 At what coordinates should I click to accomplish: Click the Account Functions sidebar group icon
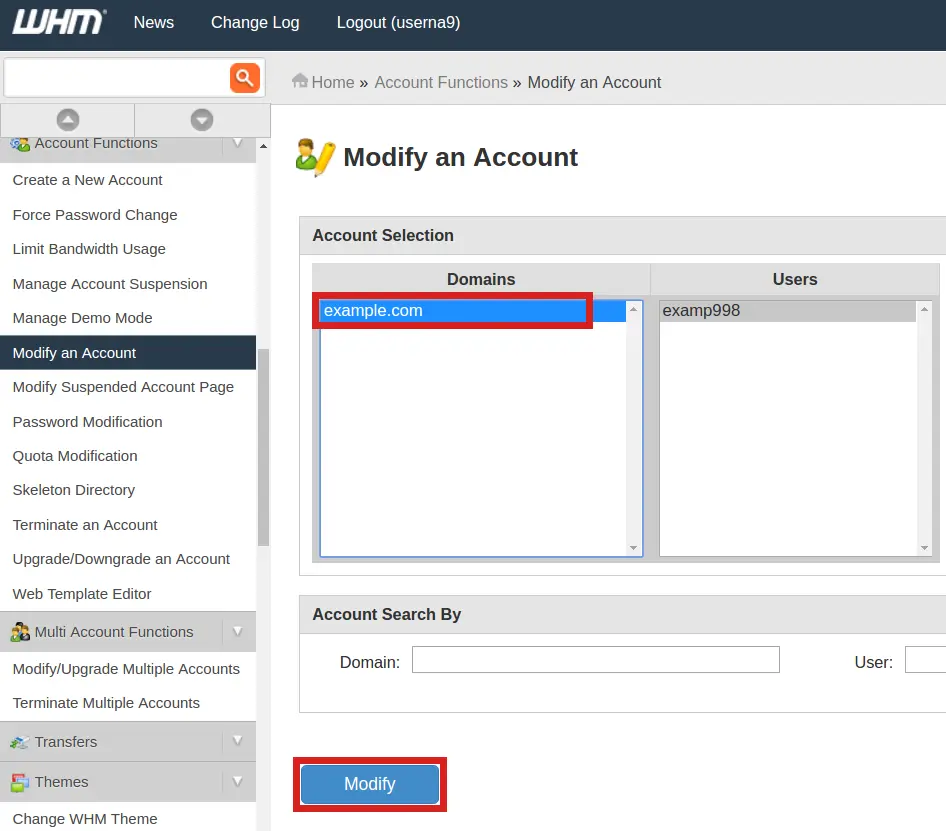[x=21, y=143]
